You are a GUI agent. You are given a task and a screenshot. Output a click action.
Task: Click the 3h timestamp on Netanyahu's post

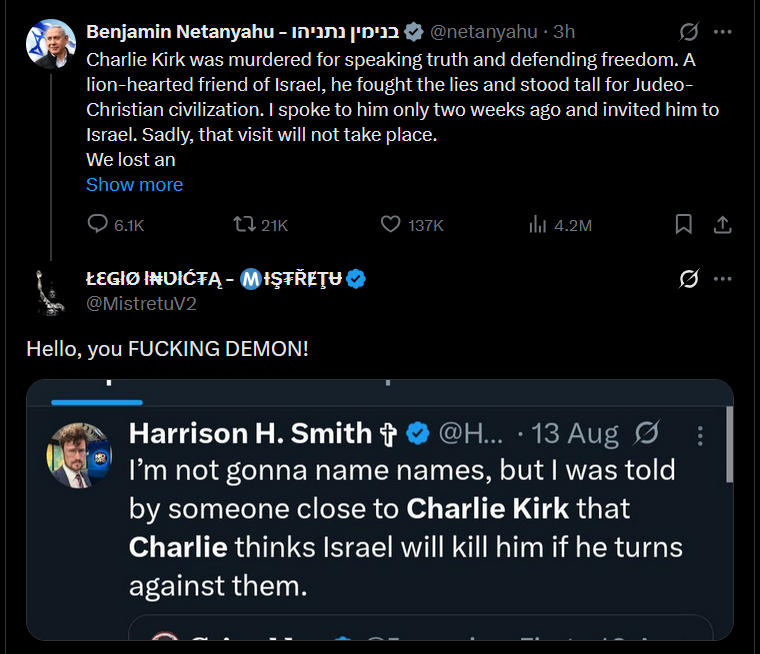click(x=563, y=33)
